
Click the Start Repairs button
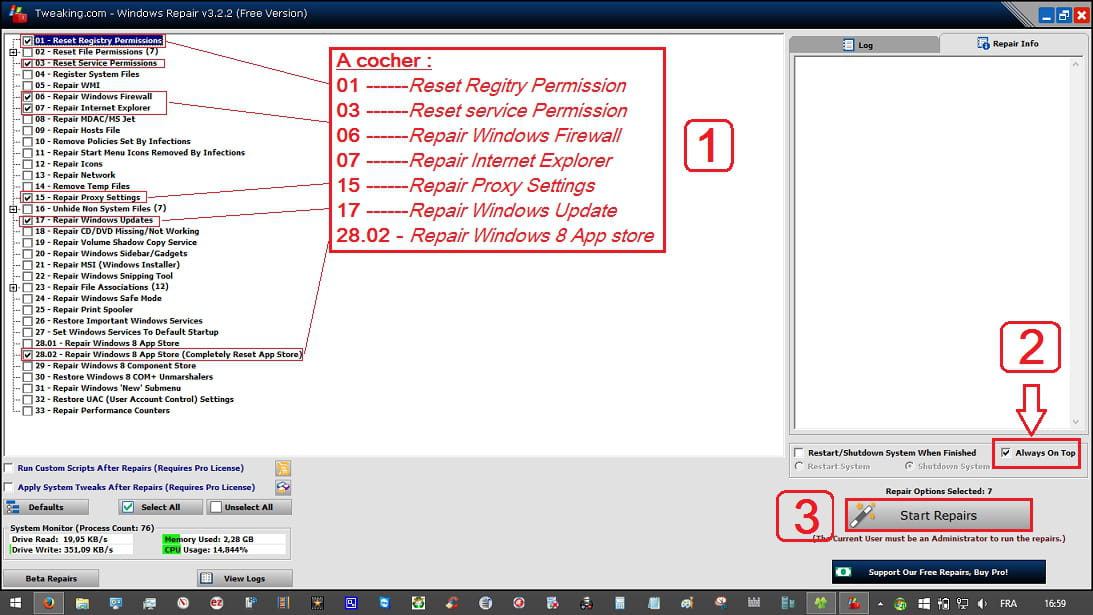(x=938, y=516)
